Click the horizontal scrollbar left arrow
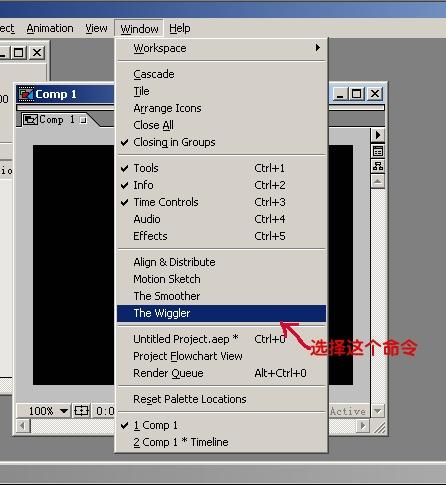446x485 pixels. point(23,426)
